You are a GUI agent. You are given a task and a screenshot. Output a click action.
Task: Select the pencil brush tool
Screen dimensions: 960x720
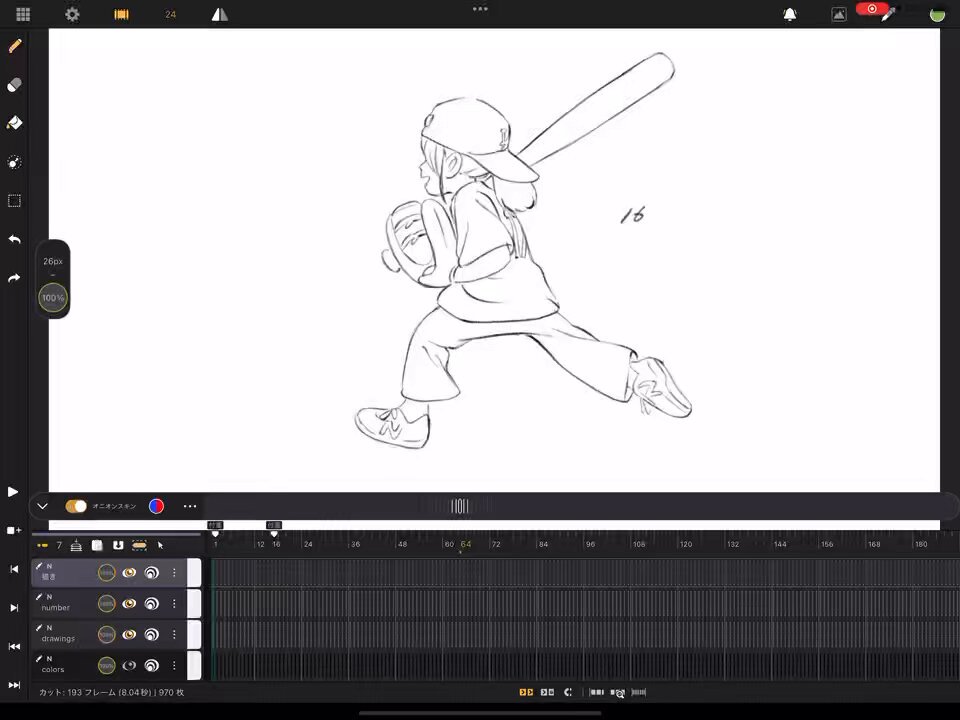tap(15, 46)
